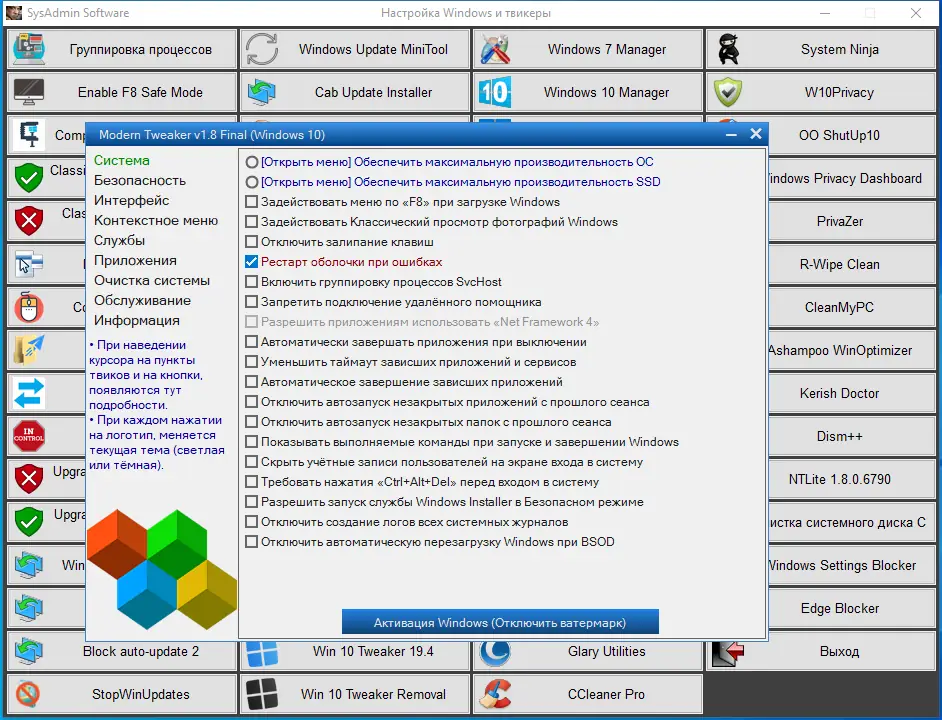The image size is (942, 720).
Task: Click the Windows 10 Manager icon
Action: click(496, 91)
